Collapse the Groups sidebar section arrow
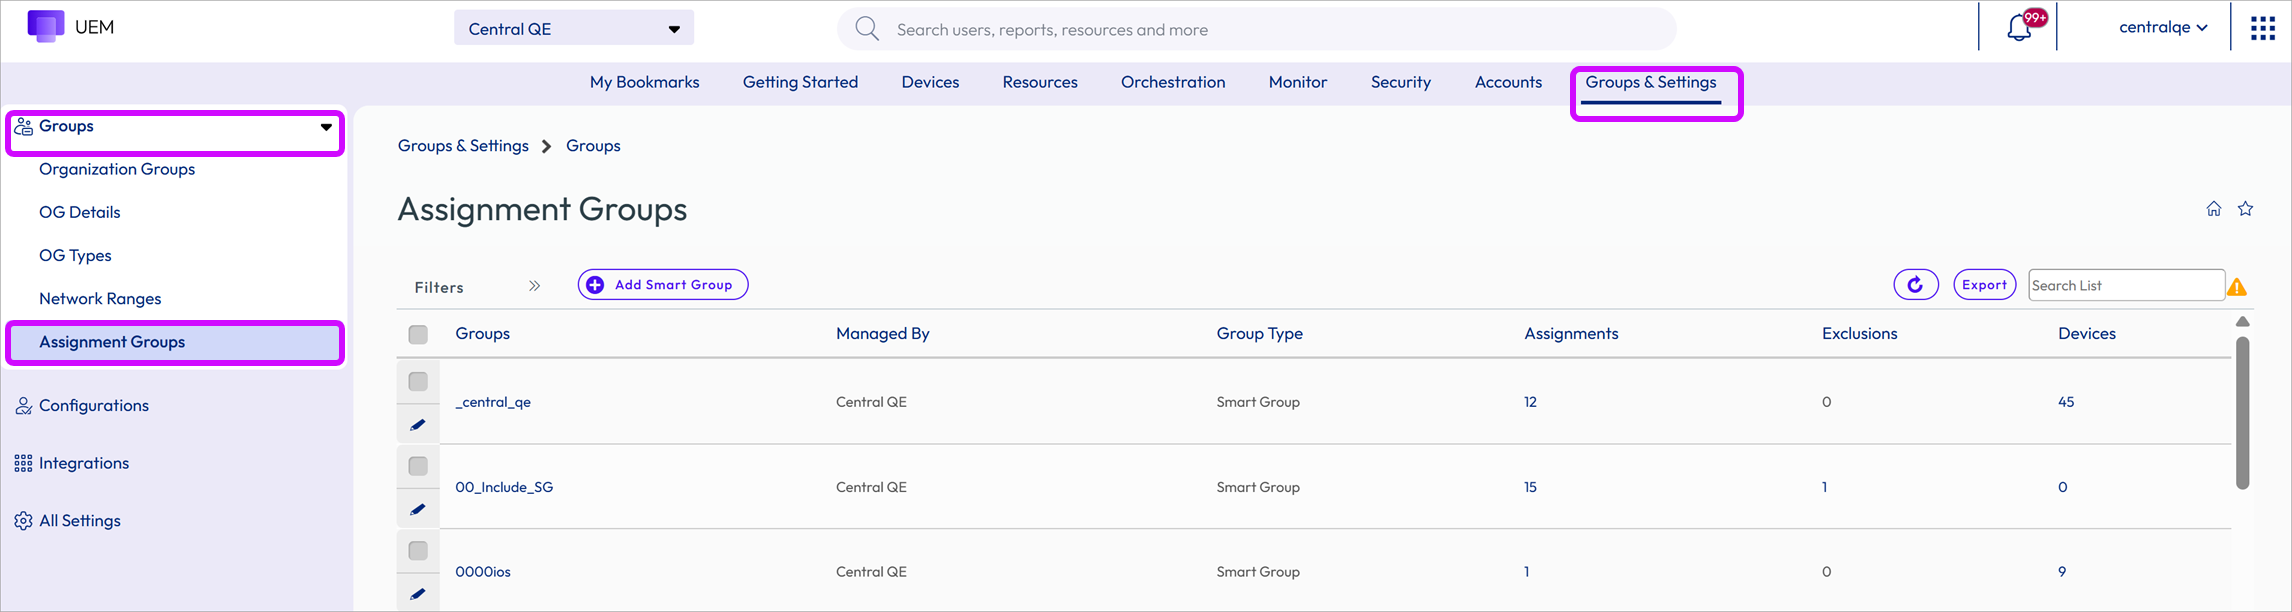This screenshot has height=612, width=2292. tap(326, 127)
